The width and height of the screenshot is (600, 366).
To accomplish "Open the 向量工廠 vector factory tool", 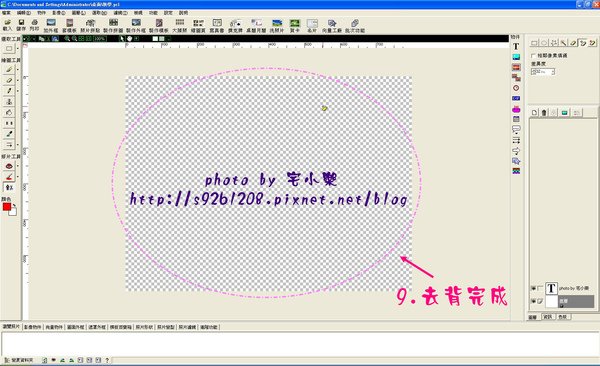I will 332,26.
